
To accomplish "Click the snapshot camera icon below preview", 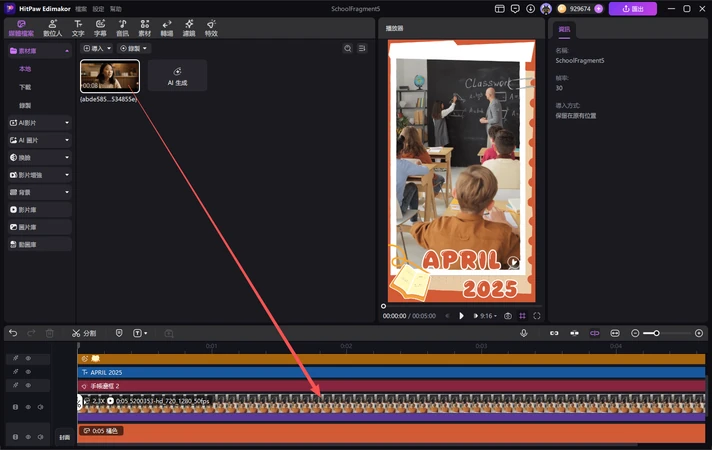I will point(508,316).
